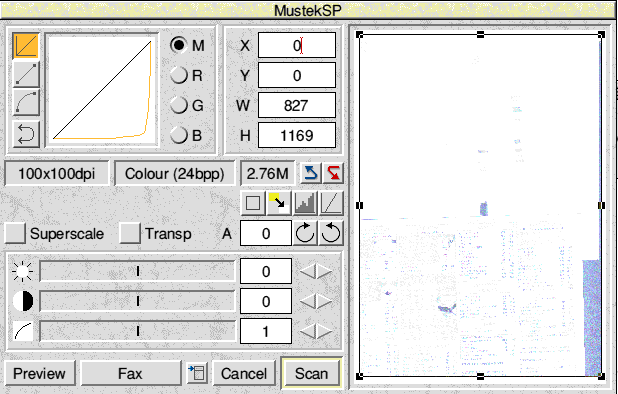Select the smooth curve editing tool
This screenshot has width=618, height=394.
point(26,103)
